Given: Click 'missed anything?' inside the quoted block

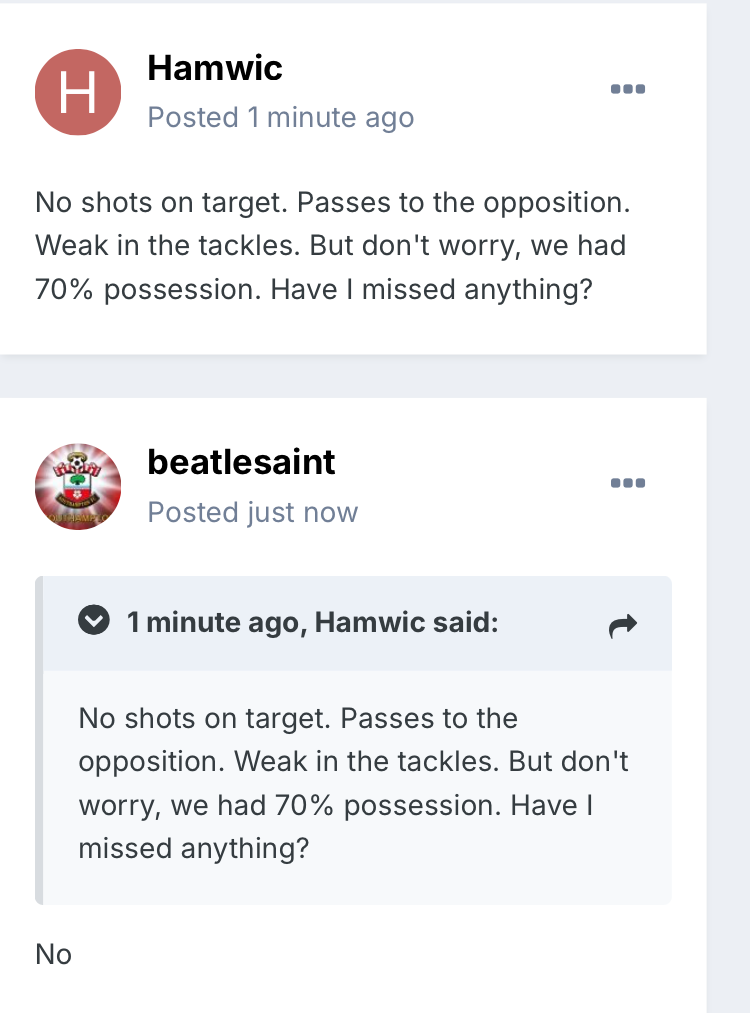Looking at the screenshot, I should point(194,848).
